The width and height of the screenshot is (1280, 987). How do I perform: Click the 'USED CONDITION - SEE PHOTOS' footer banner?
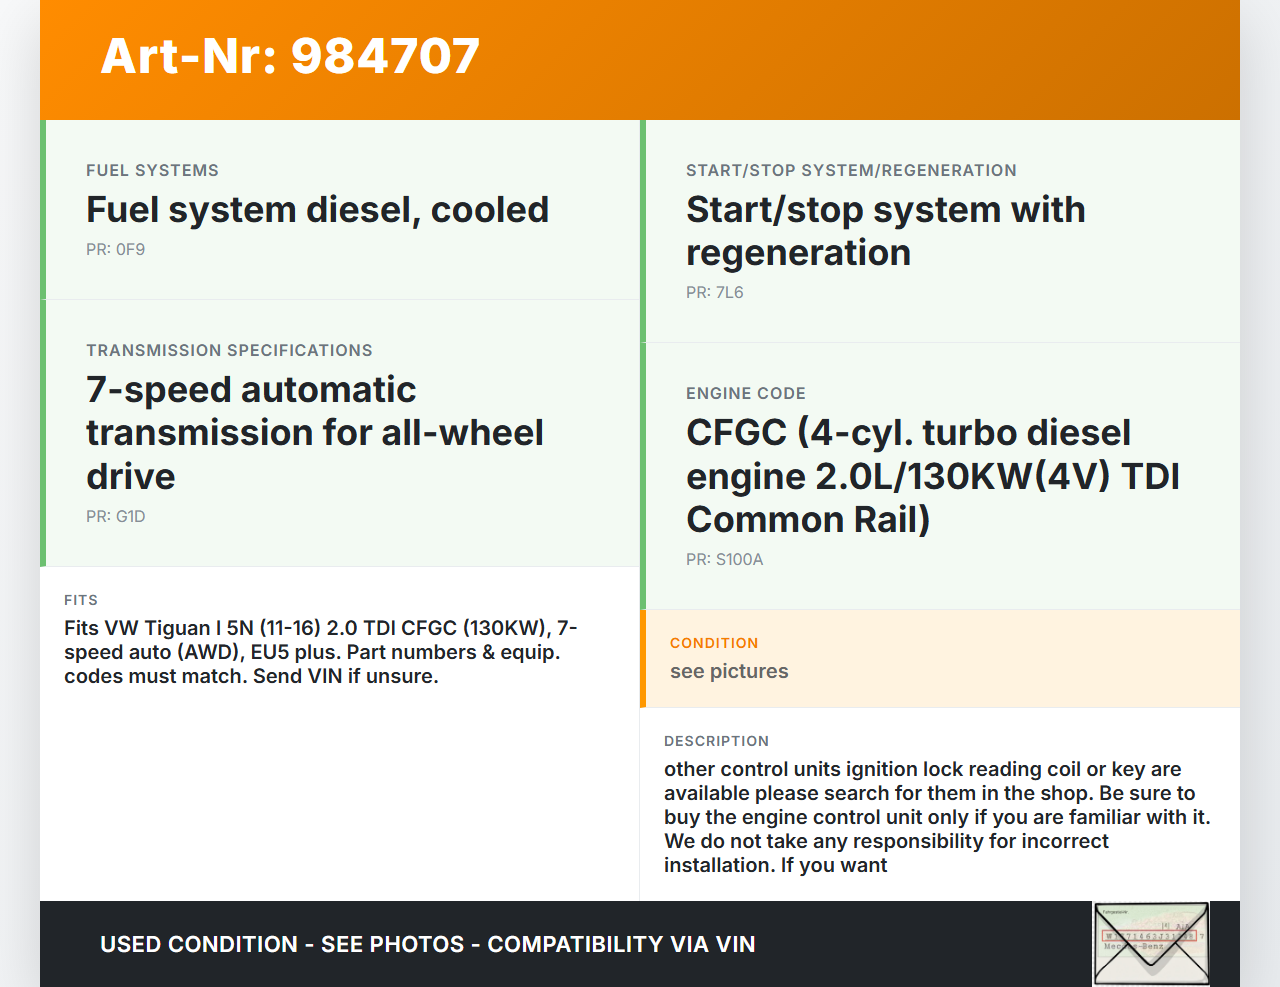coord(427,945)
